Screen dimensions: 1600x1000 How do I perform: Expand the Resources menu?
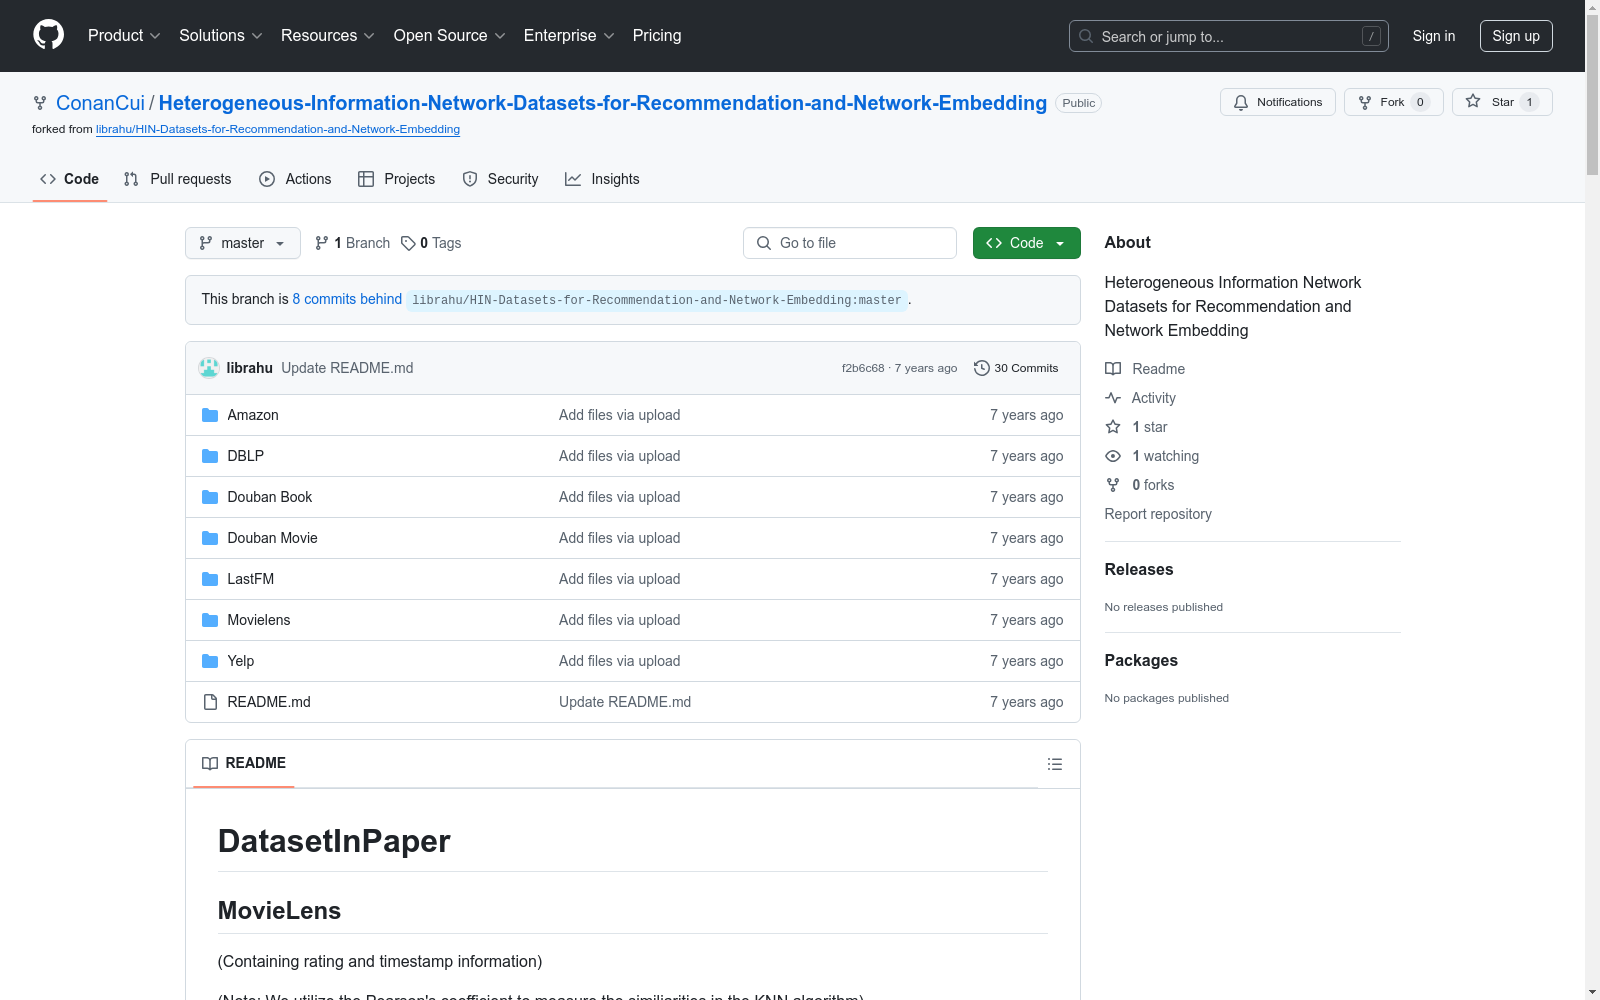click(328, 35)
